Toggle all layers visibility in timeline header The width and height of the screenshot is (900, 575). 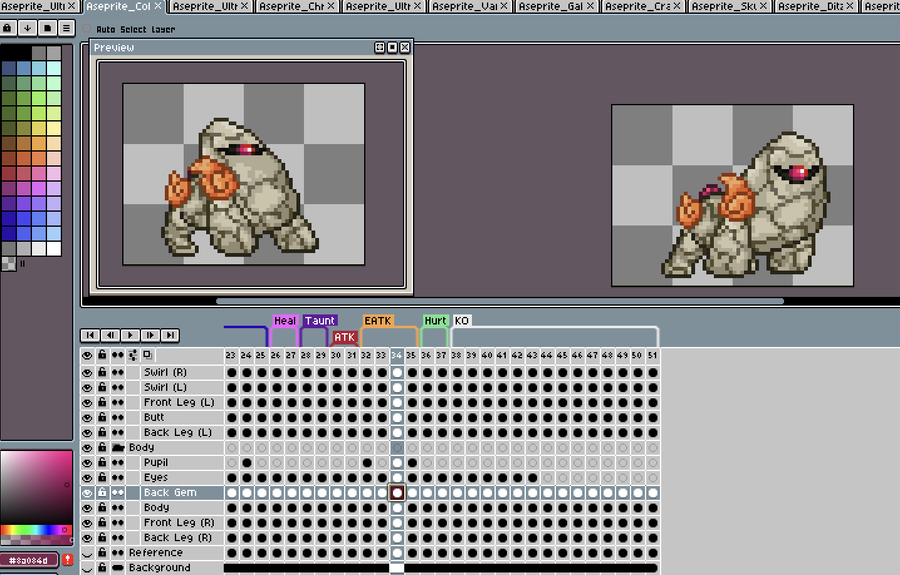tap(87, 355)
